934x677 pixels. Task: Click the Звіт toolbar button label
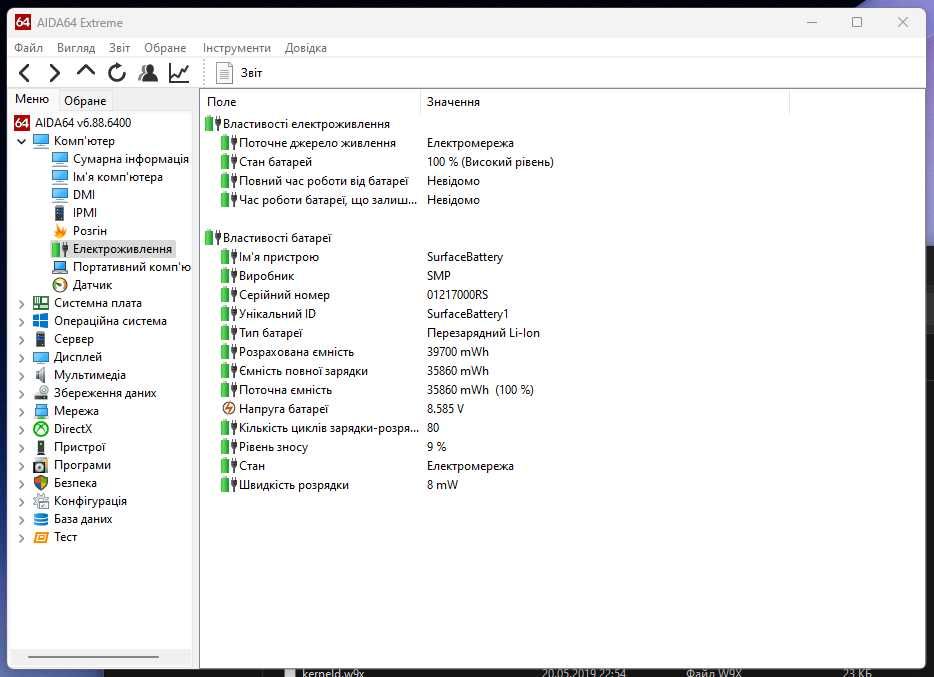[251, 73]
